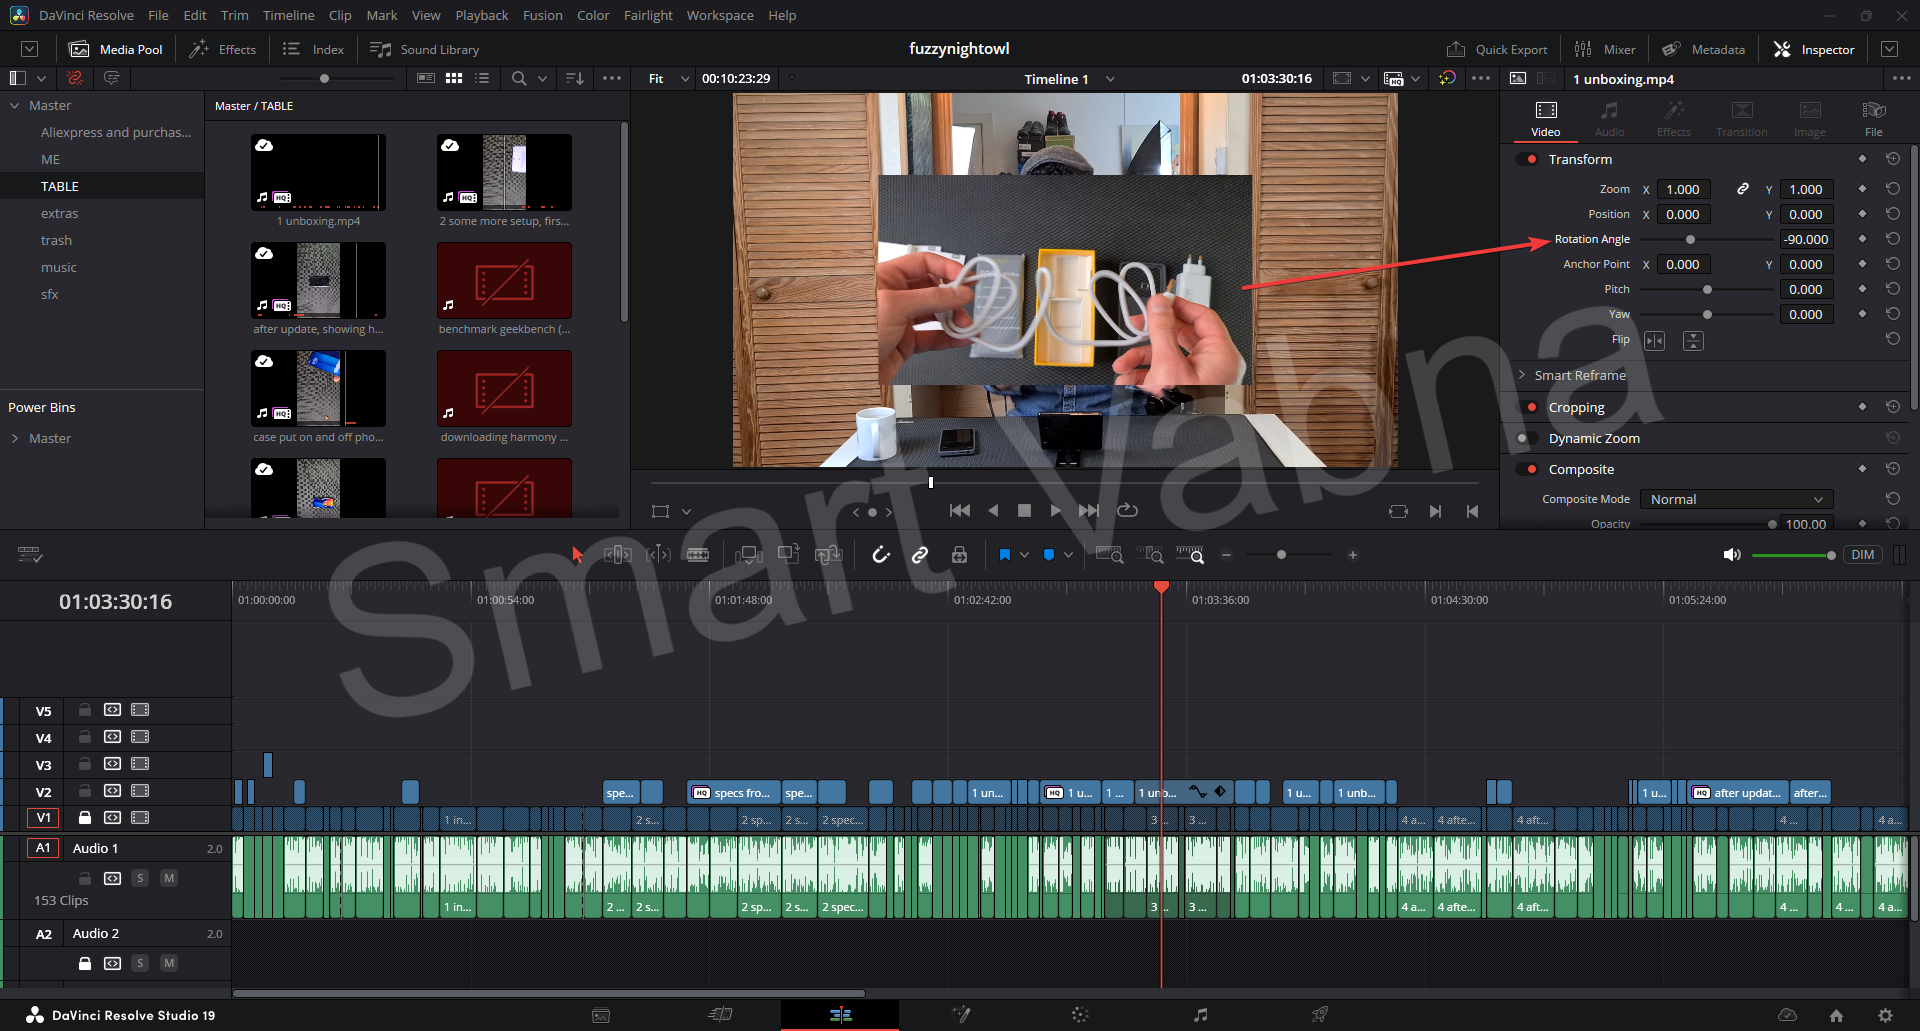Open the Cut page icon

[x=720, y=1015]
